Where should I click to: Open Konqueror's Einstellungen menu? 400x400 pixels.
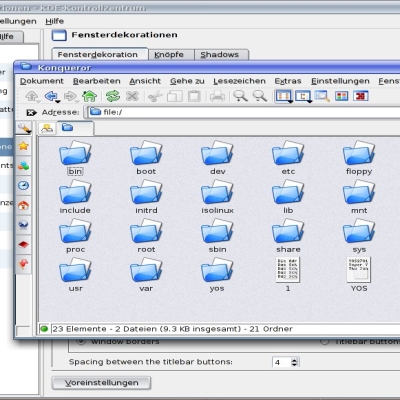tap(340, 81)
